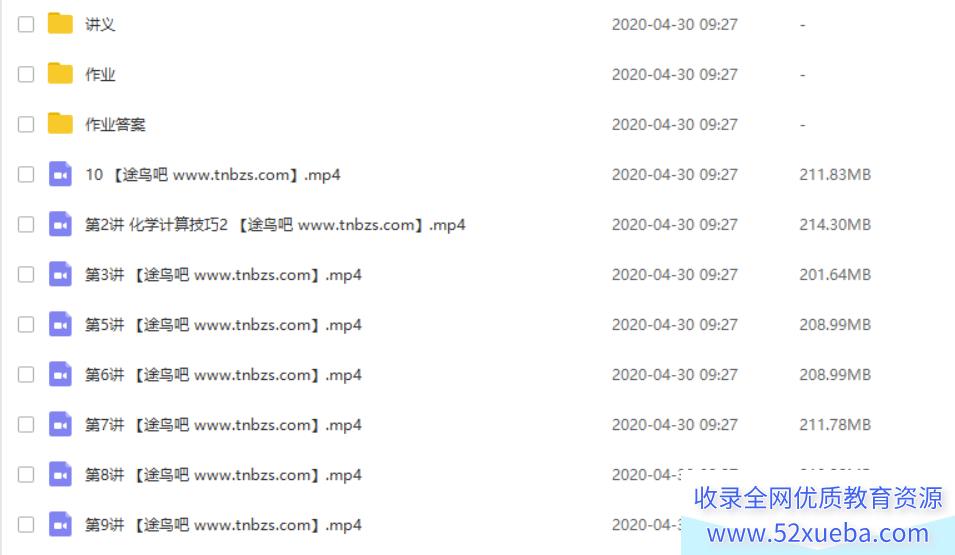Select checkbox for 作业答案 folder
The width and height of the screenshot is (955, 555).
(x=26, y=124)
